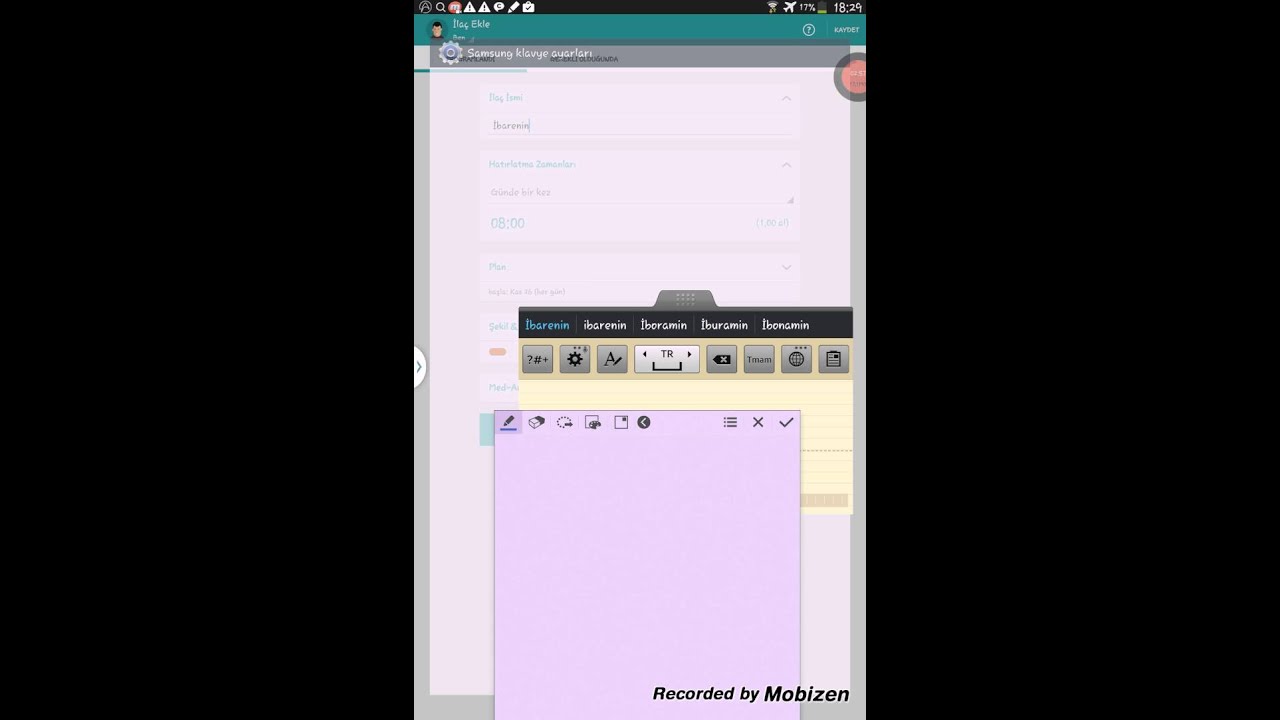This screenshot has width=1280, height=720.
Task: Collapse the Hatırlatma Zamanları section
Action: pyautogui.click(x=786, y=164)
